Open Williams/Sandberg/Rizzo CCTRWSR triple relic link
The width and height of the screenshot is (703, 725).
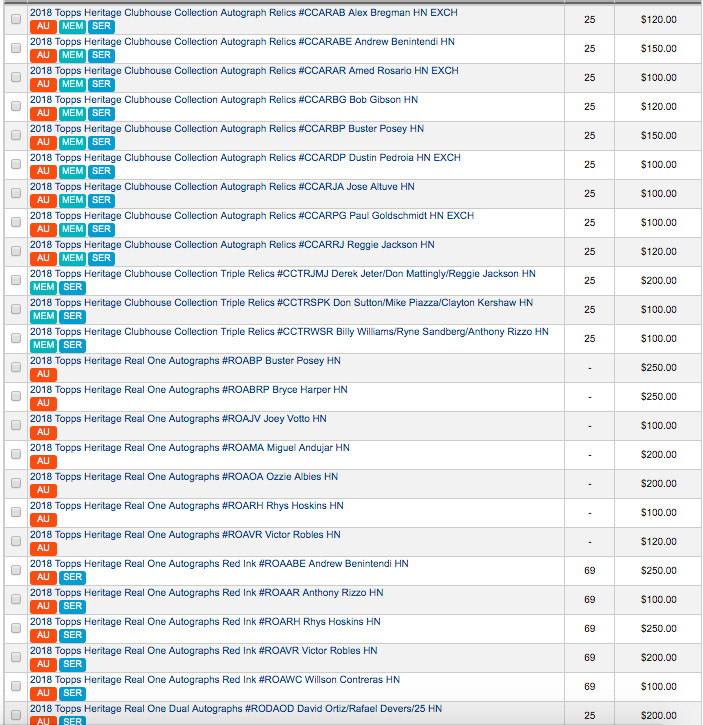point(289,332)
